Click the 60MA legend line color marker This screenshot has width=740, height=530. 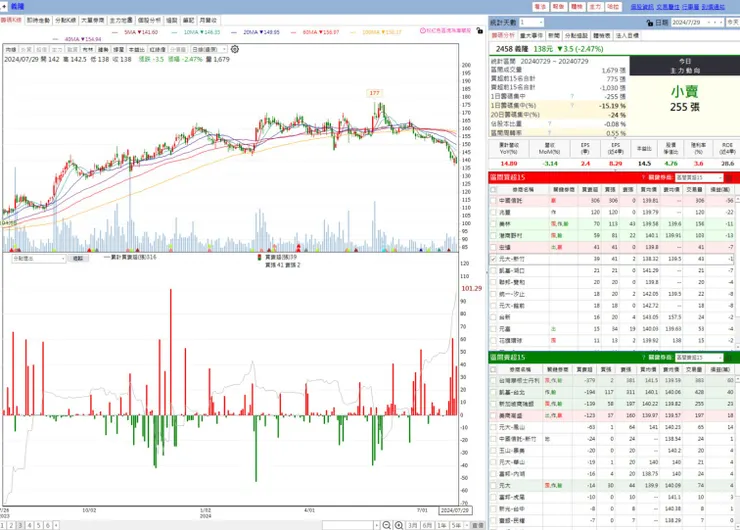294,32
